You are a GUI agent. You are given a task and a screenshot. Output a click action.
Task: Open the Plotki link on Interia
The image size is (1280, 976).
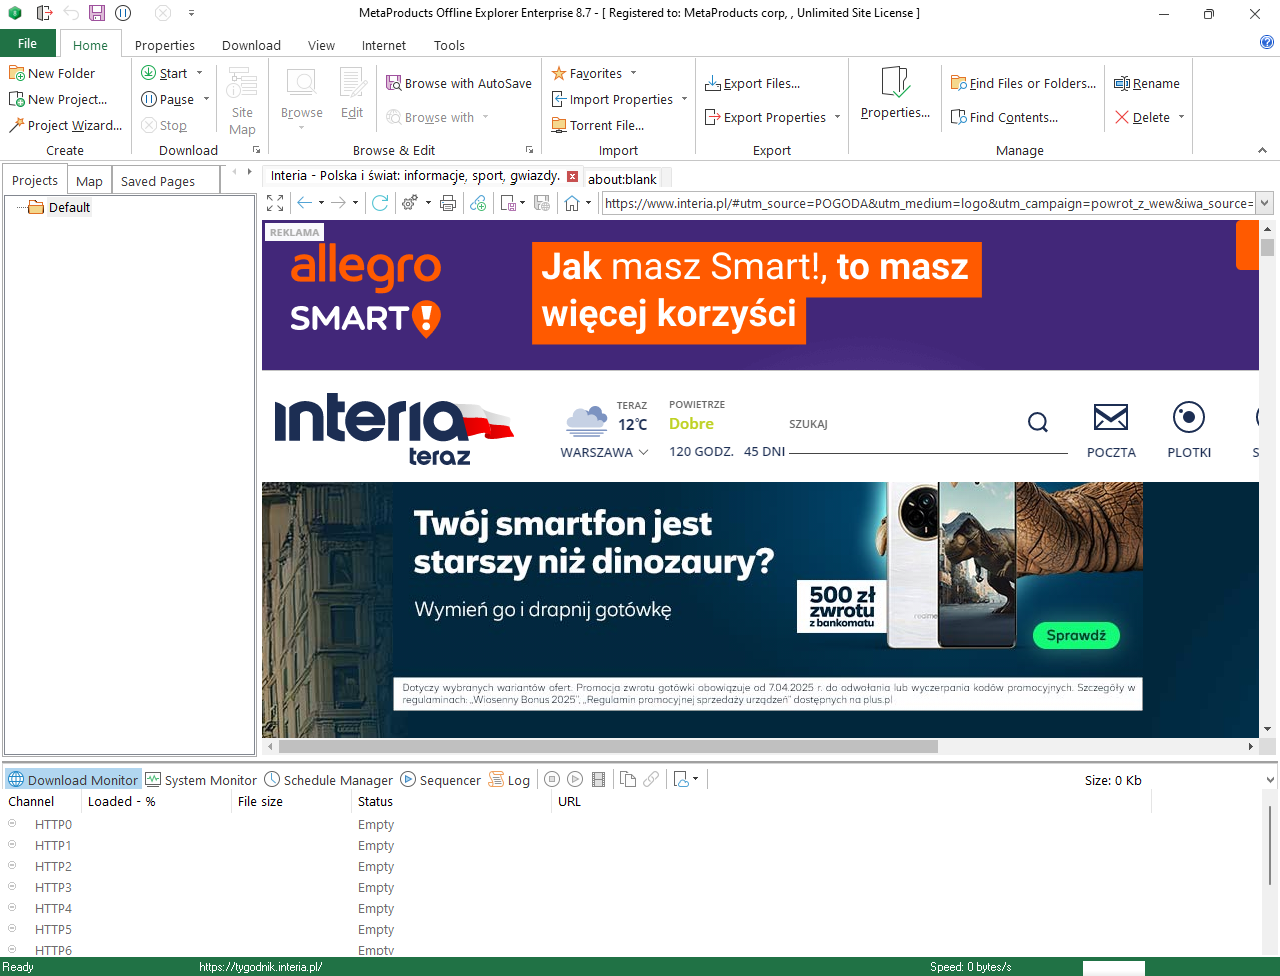(1189, 430)
